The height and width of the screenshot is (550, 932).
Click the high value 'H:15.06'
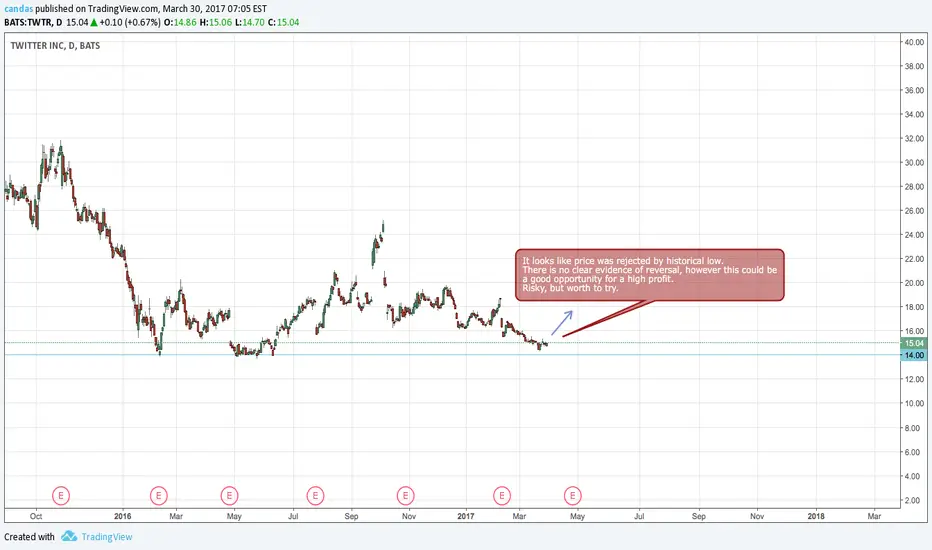click(x=215, y=23)
